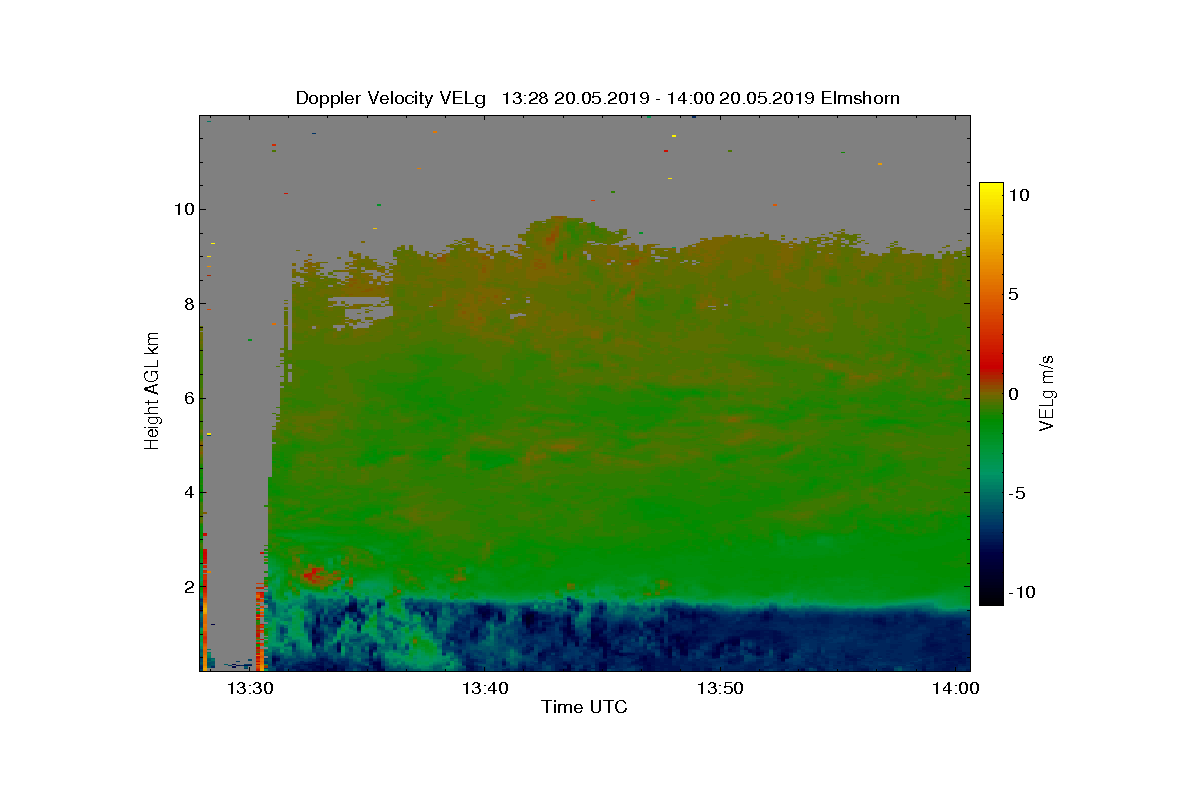Click the colorbar value label 5

point(1013,294)
